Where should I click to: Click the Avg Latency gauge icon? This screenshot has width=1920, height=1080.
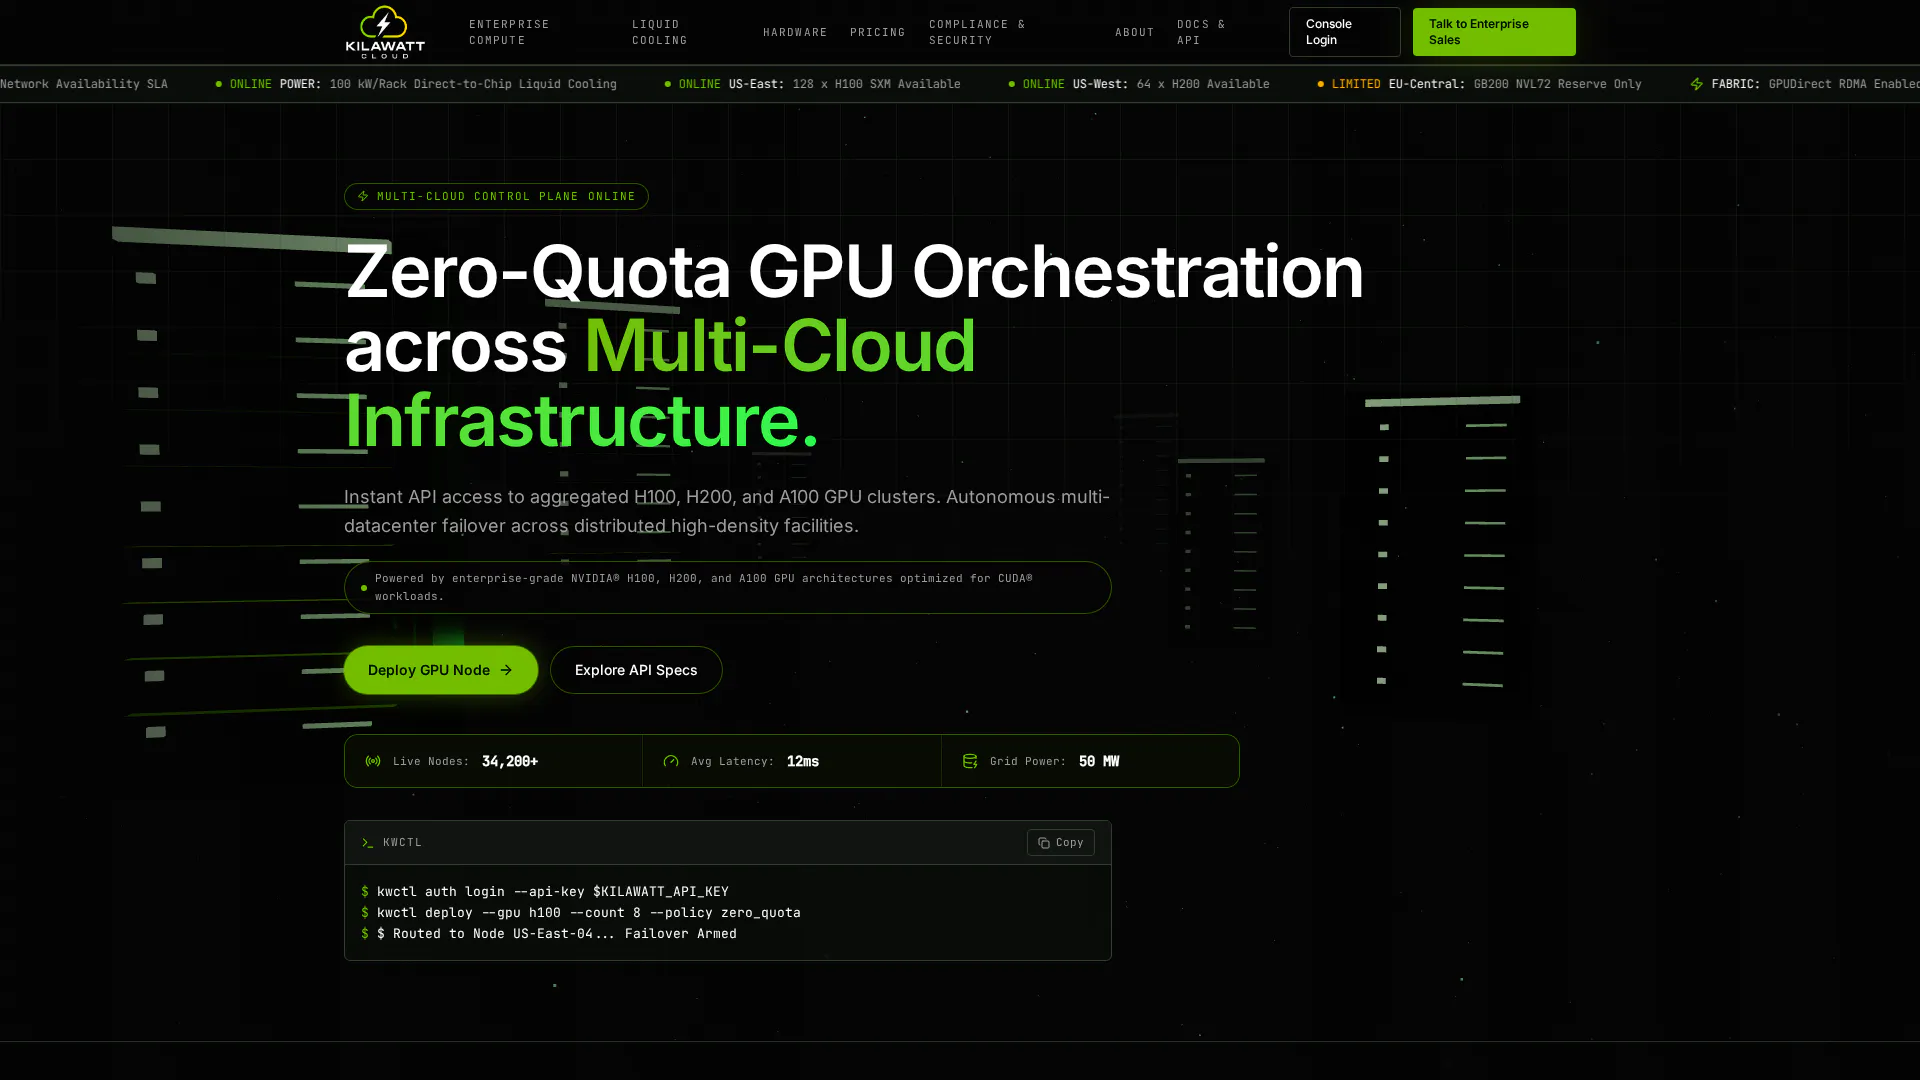671,761
